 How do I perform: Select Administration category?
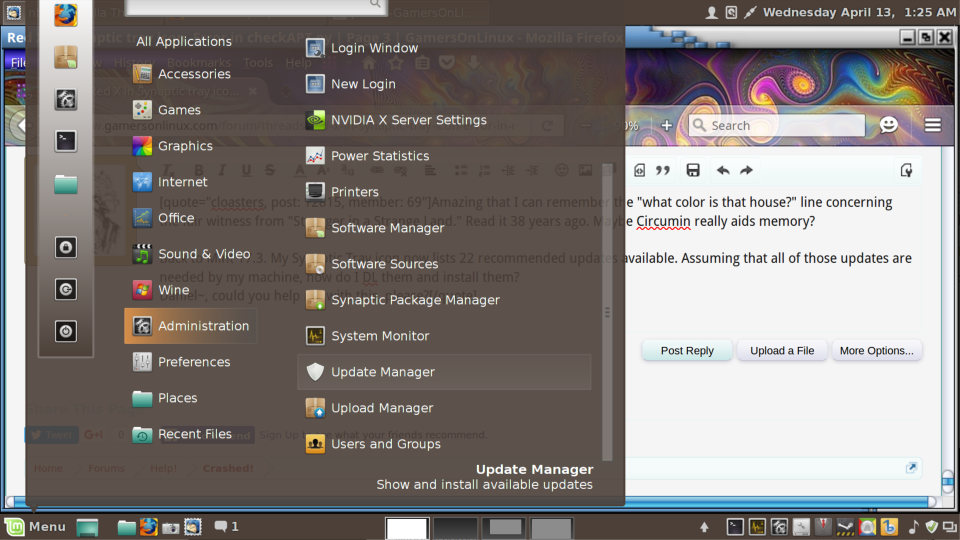click(x=190, y=326)
